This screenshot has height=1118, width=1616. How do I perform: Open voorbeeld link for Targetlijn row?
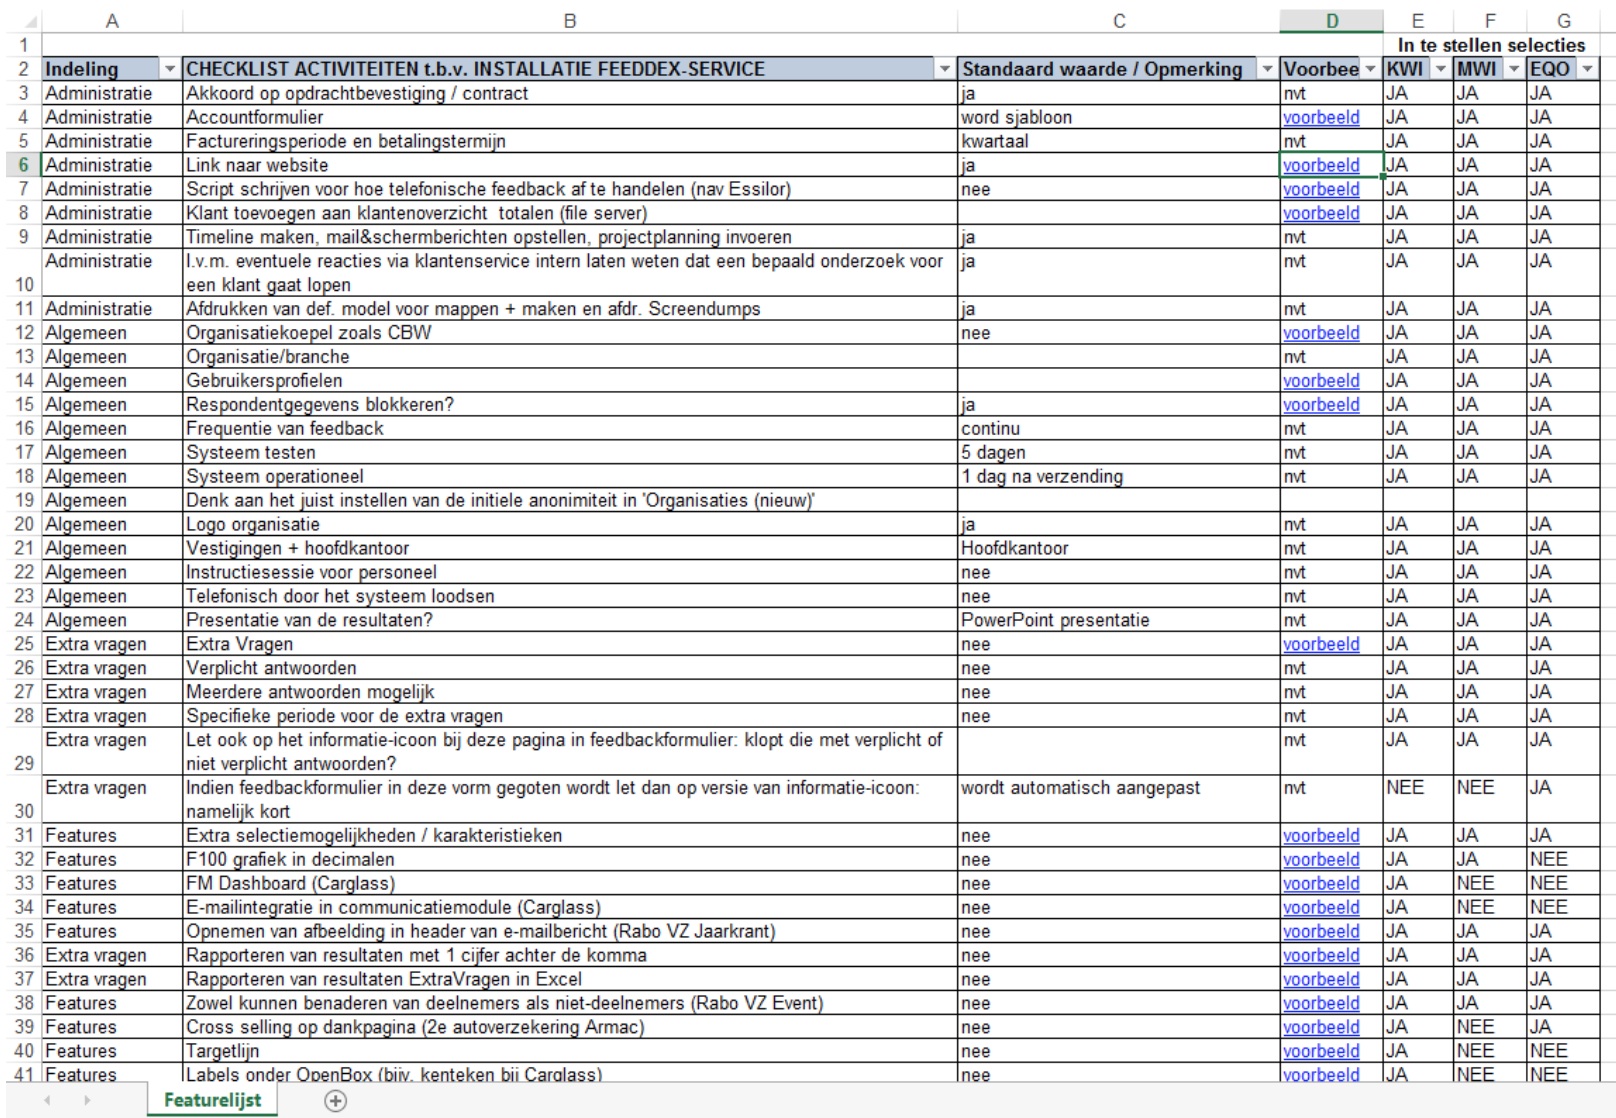[x=1320, y=1051]
